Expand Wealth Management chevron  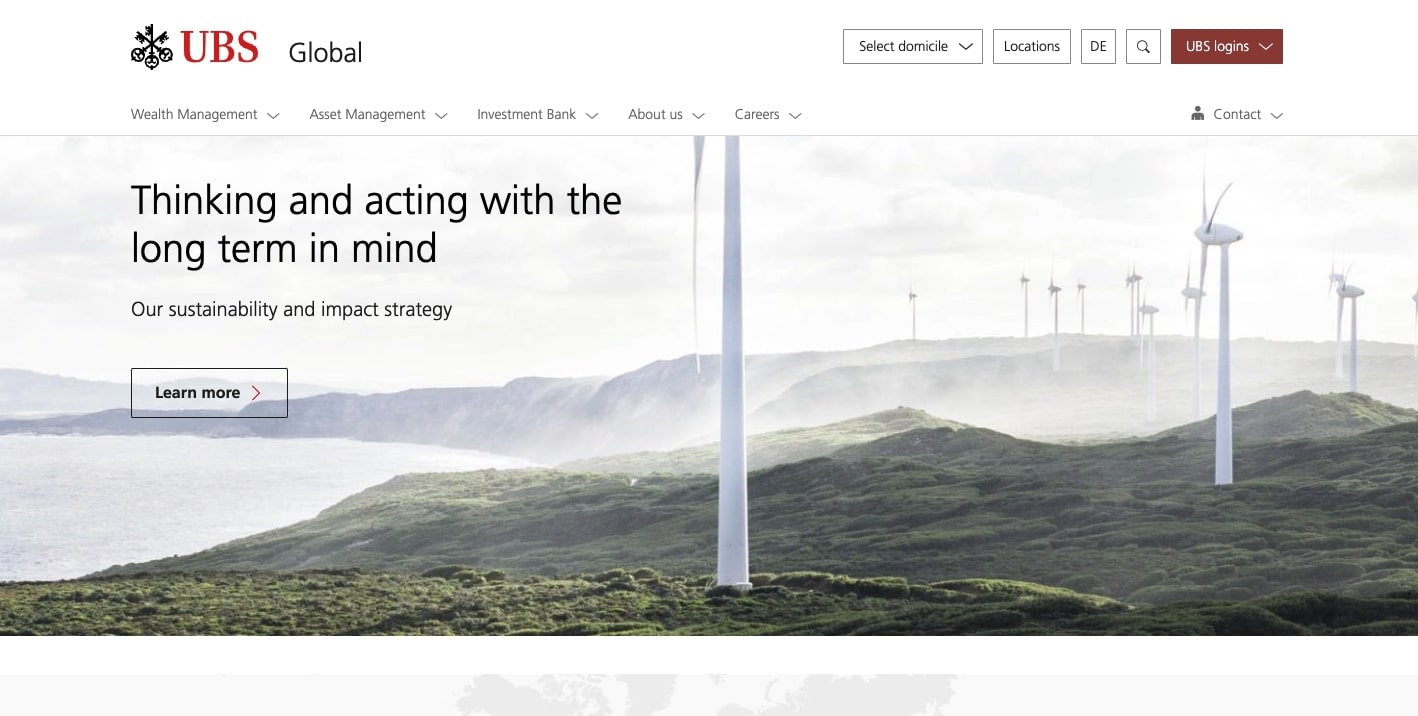273,116
